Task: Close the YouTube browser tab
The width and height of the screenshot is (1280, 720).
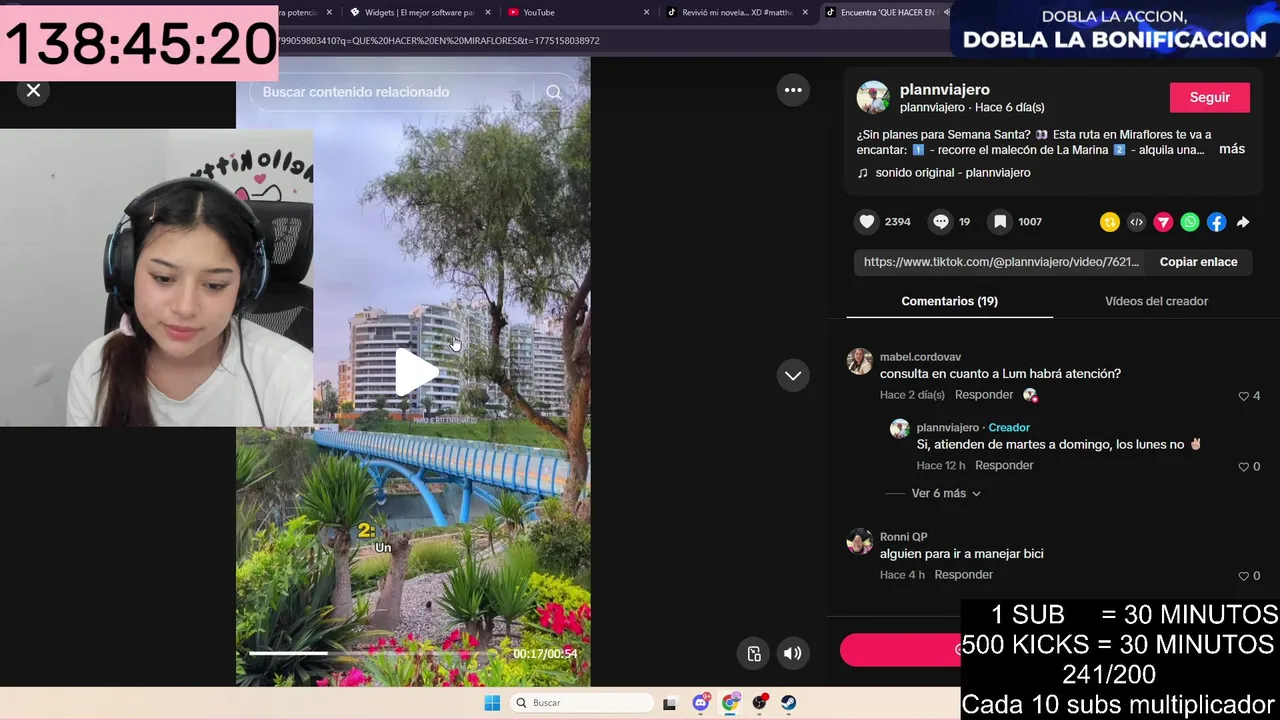Action: [646, 12]
